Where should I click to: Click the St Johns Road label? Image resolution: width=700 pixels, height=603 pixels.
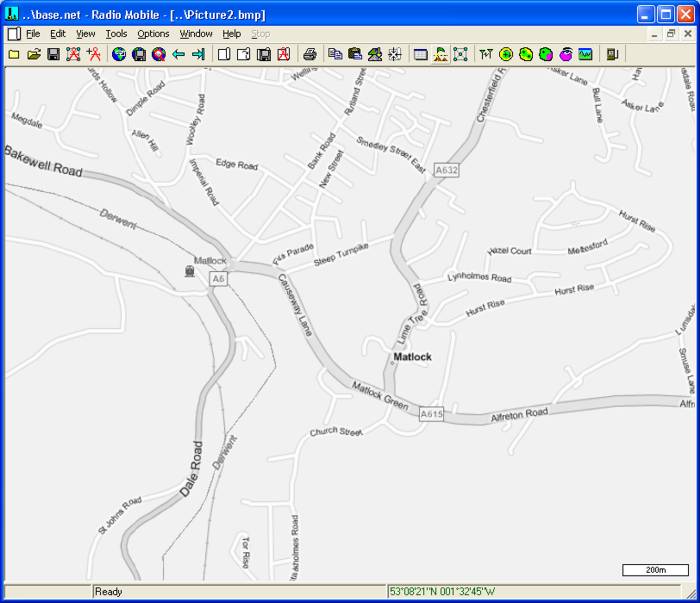tap(120, 515)
